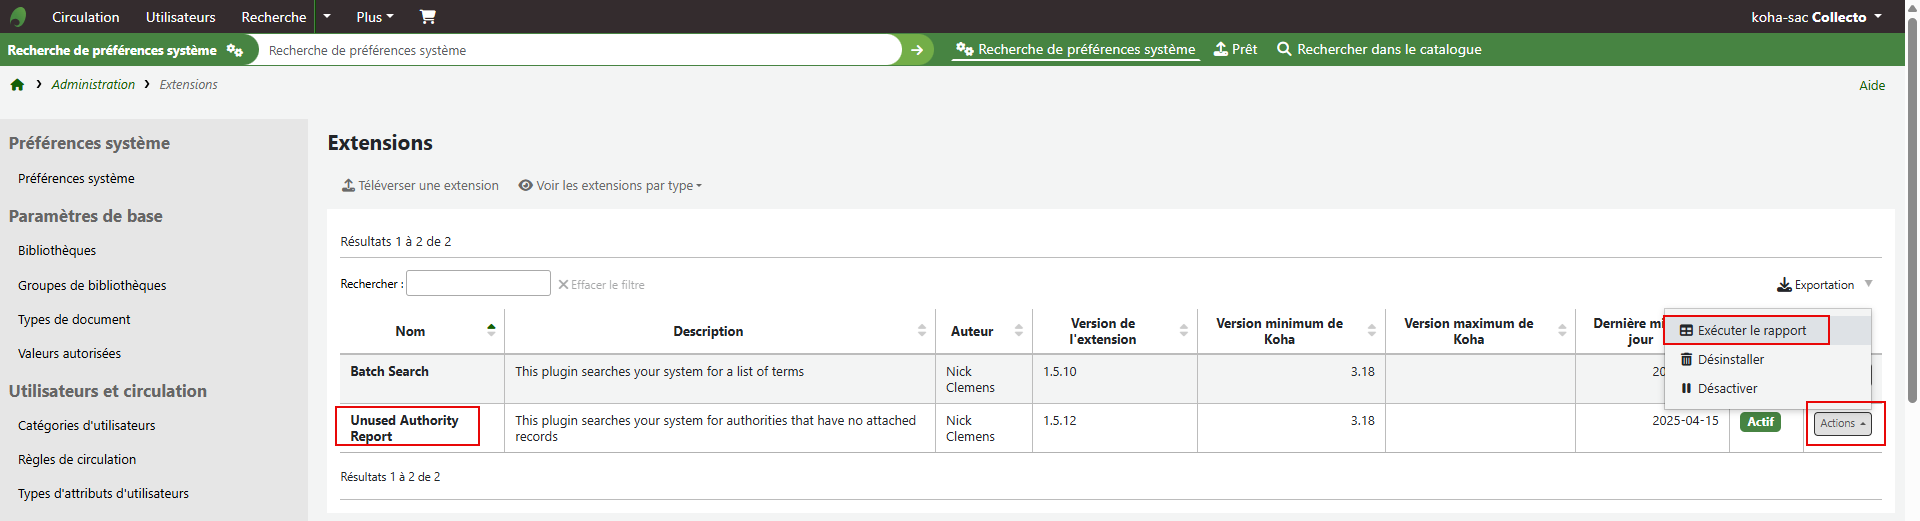Expand Voir les extensions par type
This screenshot has width=1920, height=521.
[x=610, y=186]
